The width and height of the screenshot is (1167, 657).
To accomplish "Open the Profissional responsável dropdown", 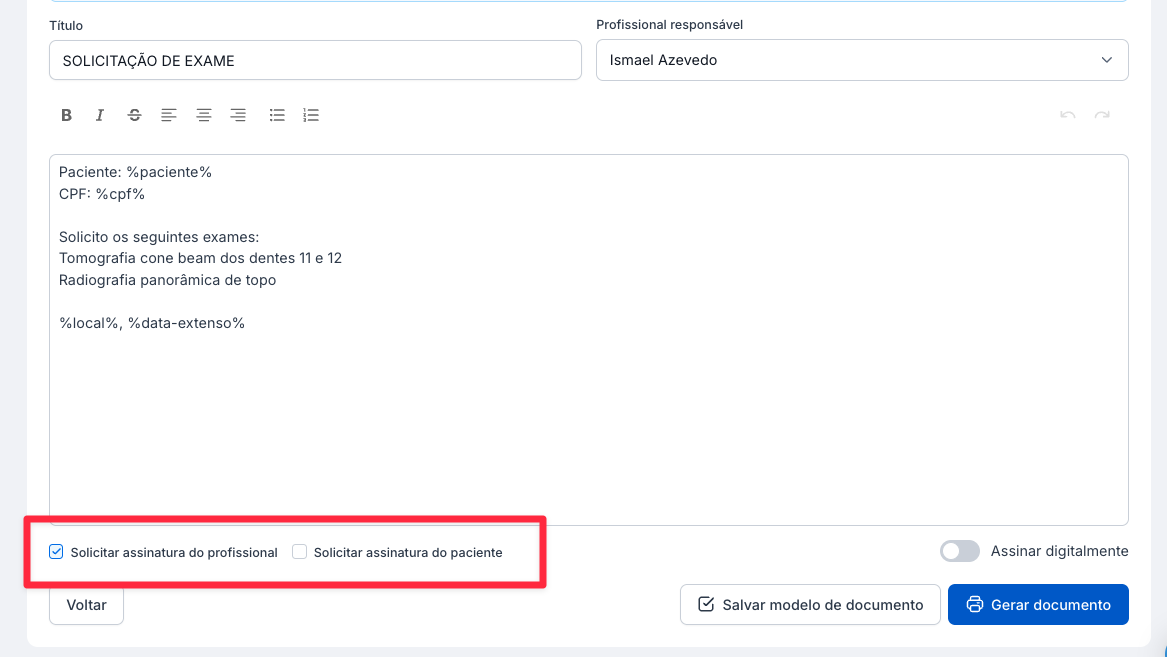I will 861,60.
